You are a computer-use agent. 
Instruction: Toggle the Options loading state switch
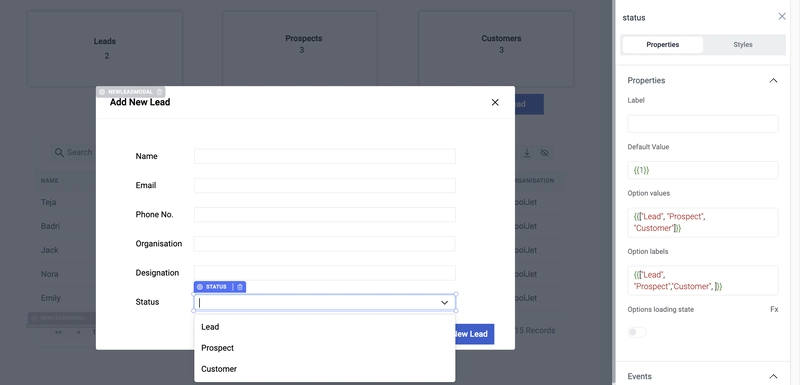[x=637, y=332]
